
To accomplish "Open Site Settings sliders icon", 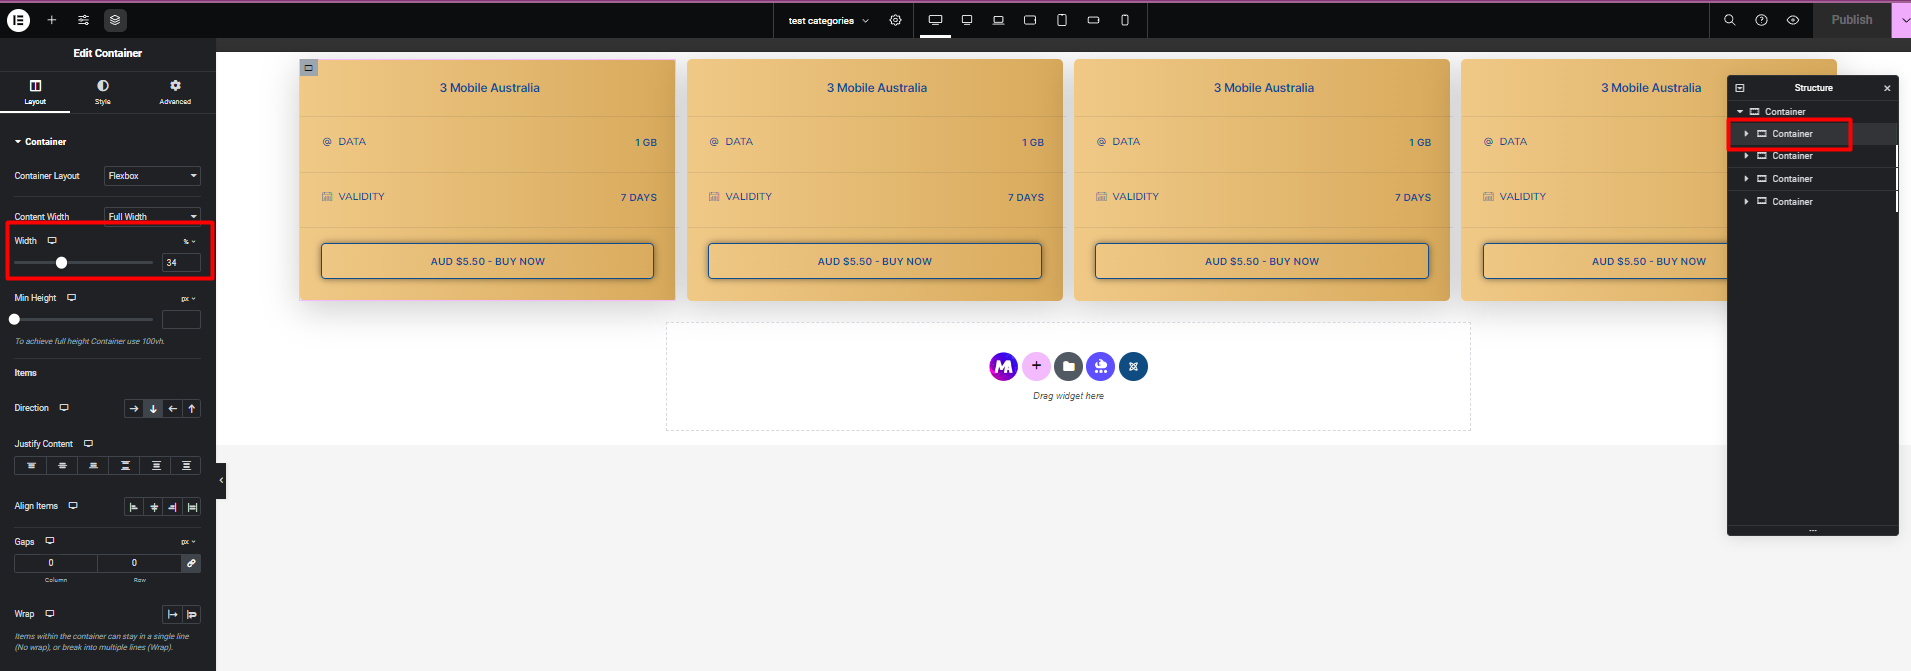I will coord(84,20).
